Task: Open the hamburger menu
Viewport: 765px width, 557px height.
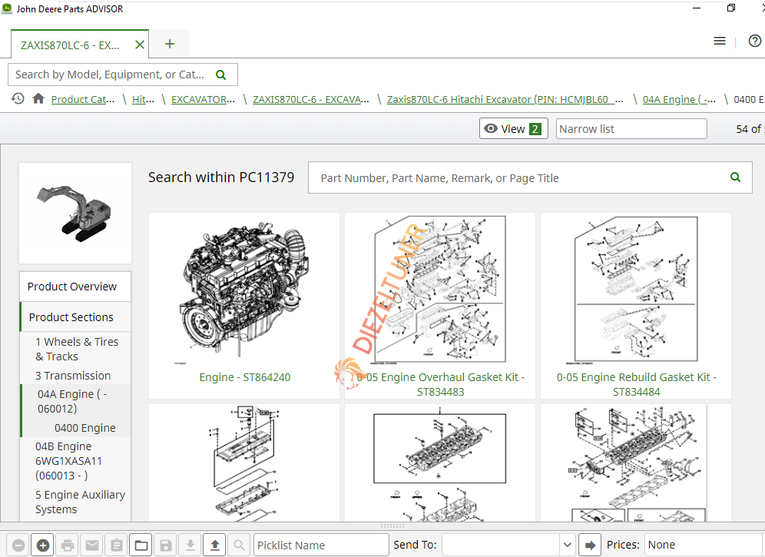Action: pos(719,41)
